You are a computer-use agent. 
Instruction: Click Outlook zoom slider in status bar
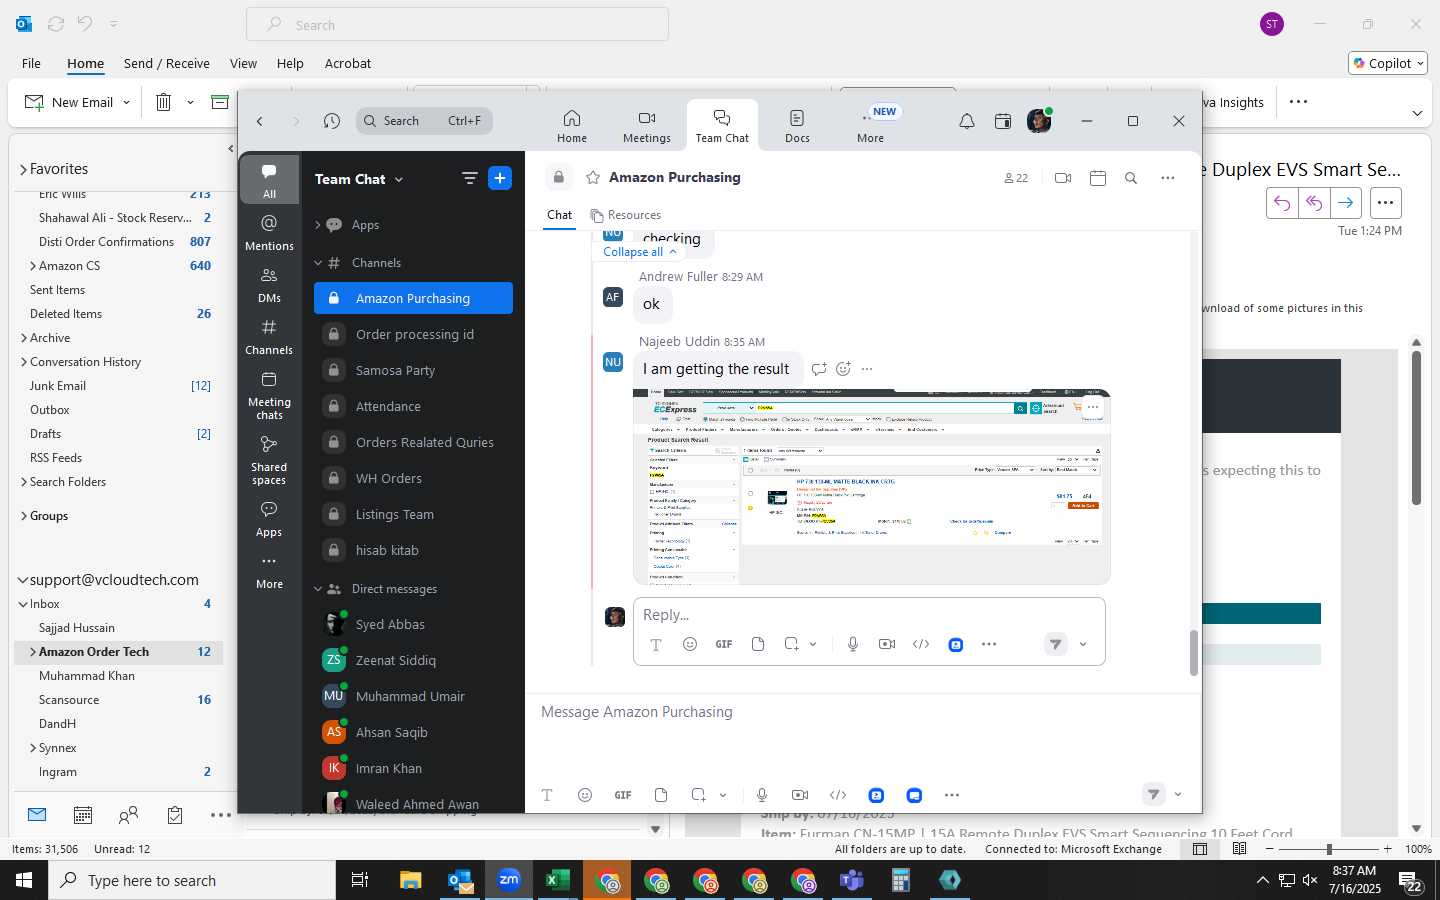coord(1329,849)
